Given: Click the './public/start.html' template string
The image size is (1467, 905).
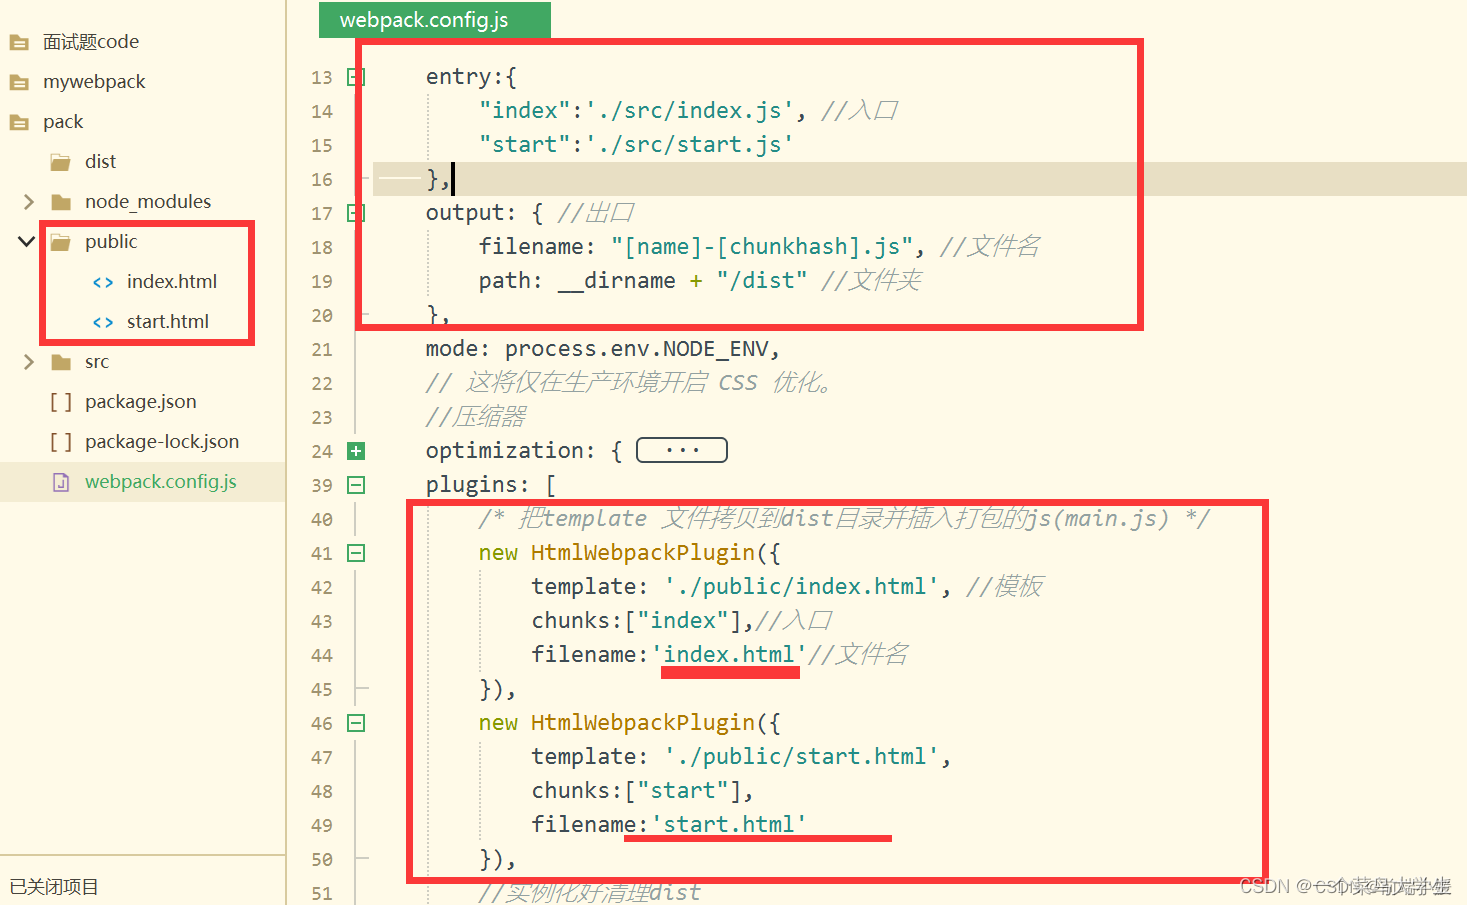Looking at the screenshot, I should point(801,756).
